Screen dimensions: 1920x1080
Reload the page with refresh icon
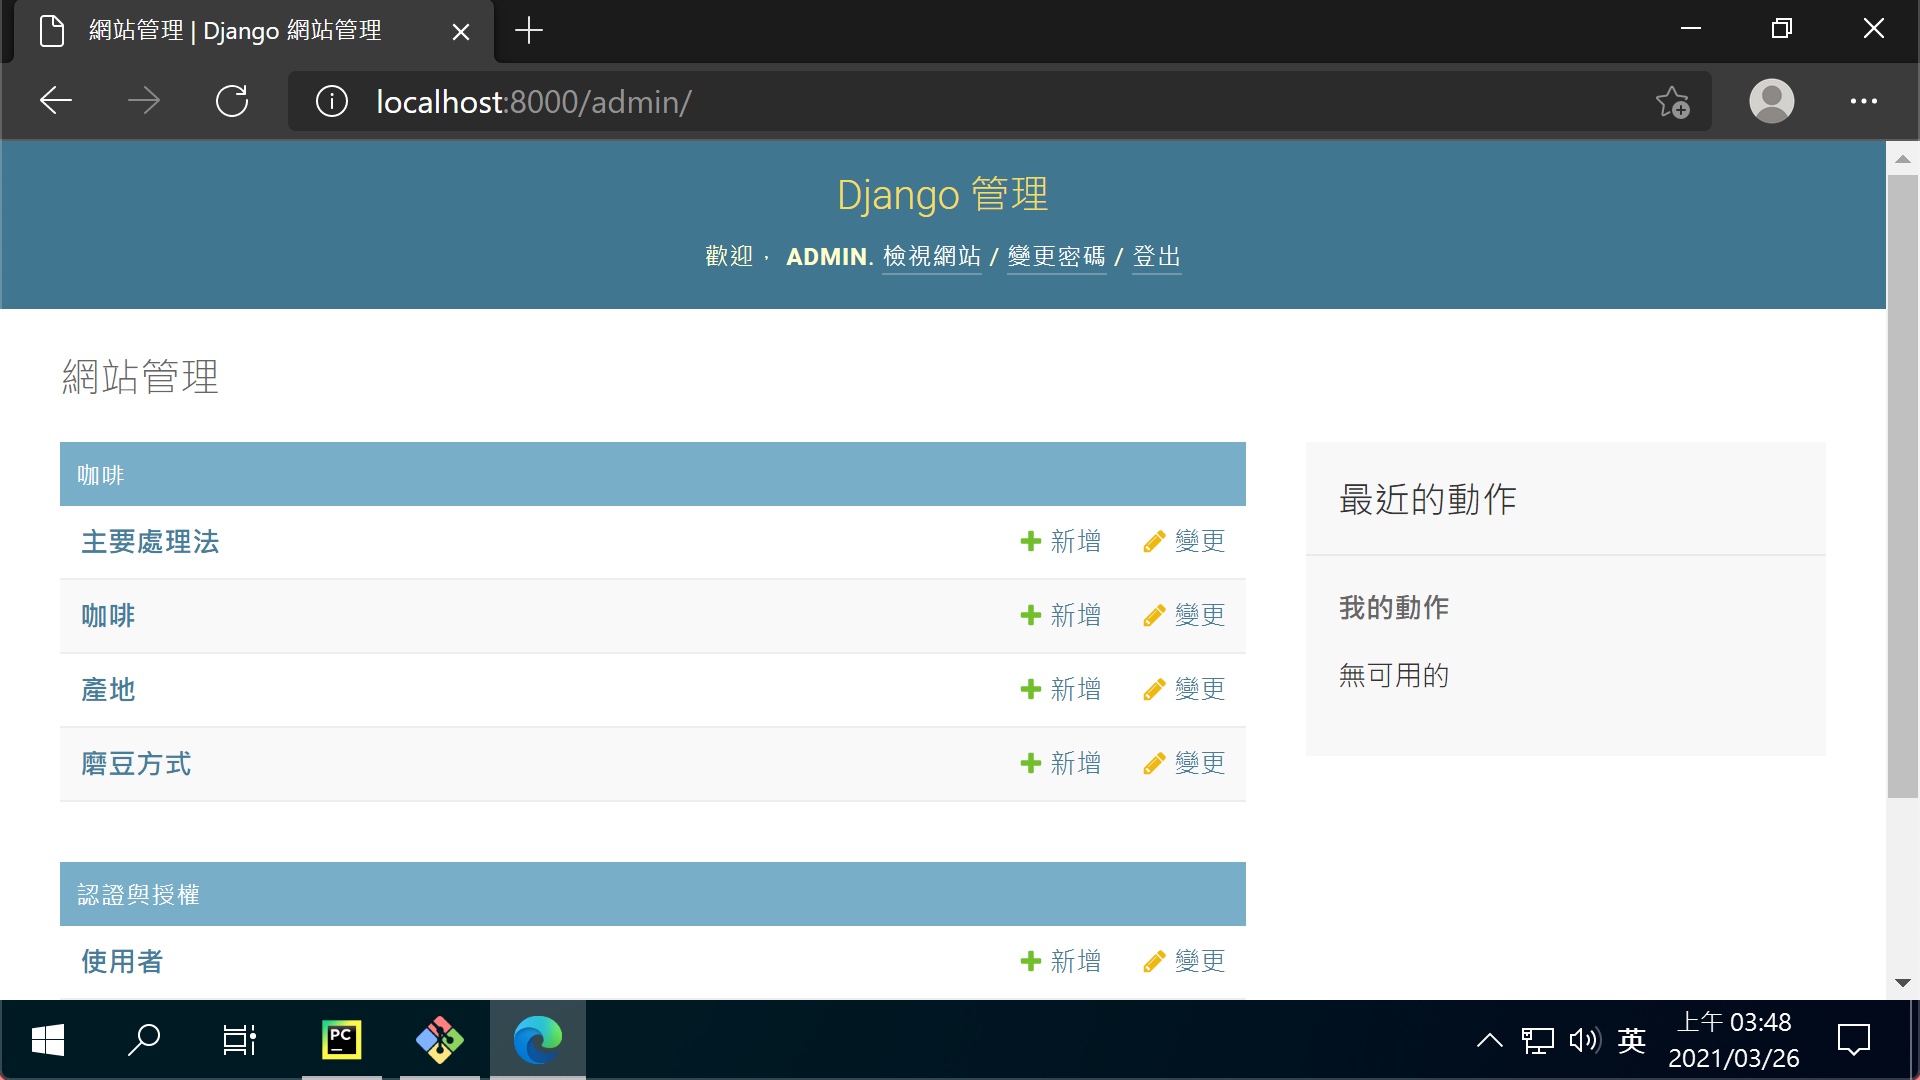coord(232,101)
